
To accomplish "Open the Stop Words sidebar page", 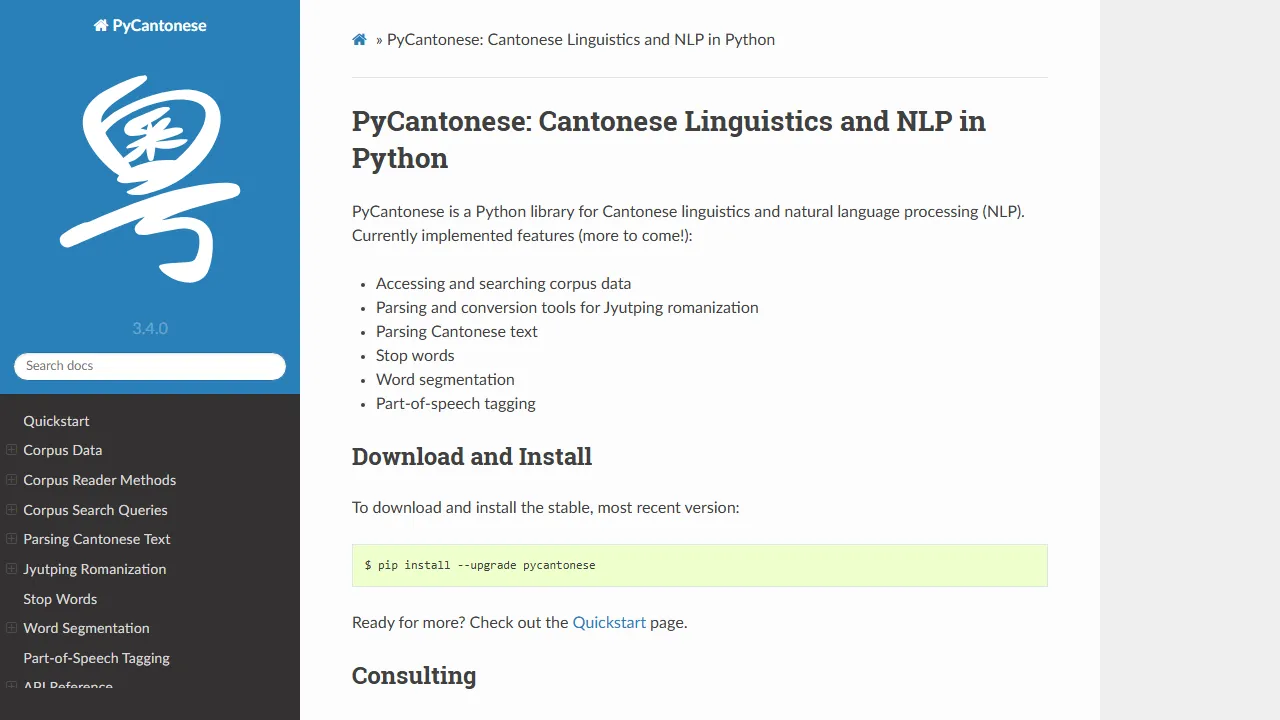I will coord(59,598).
